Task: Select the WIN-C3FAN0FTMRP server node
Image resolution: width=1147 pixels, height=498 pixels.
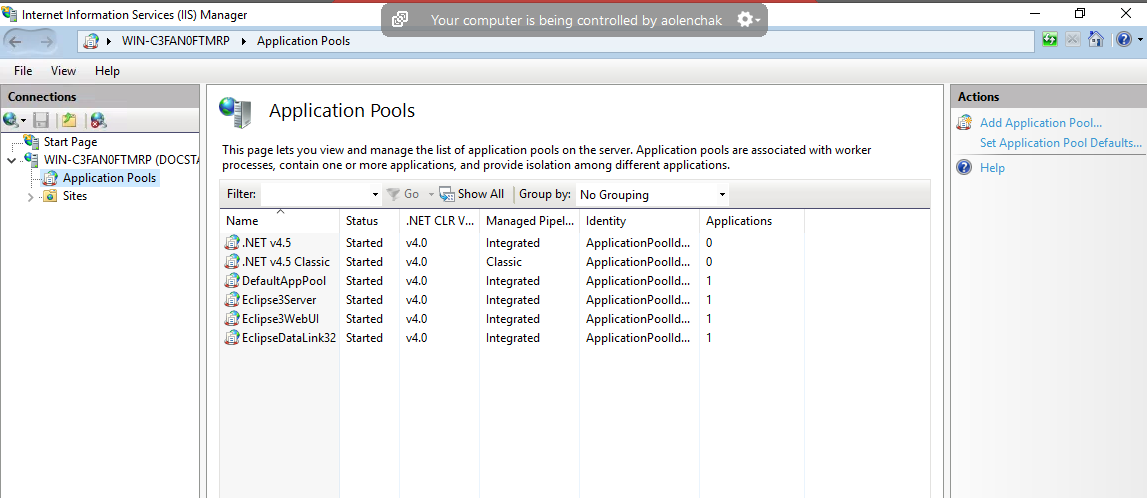Action: (123, 159)
